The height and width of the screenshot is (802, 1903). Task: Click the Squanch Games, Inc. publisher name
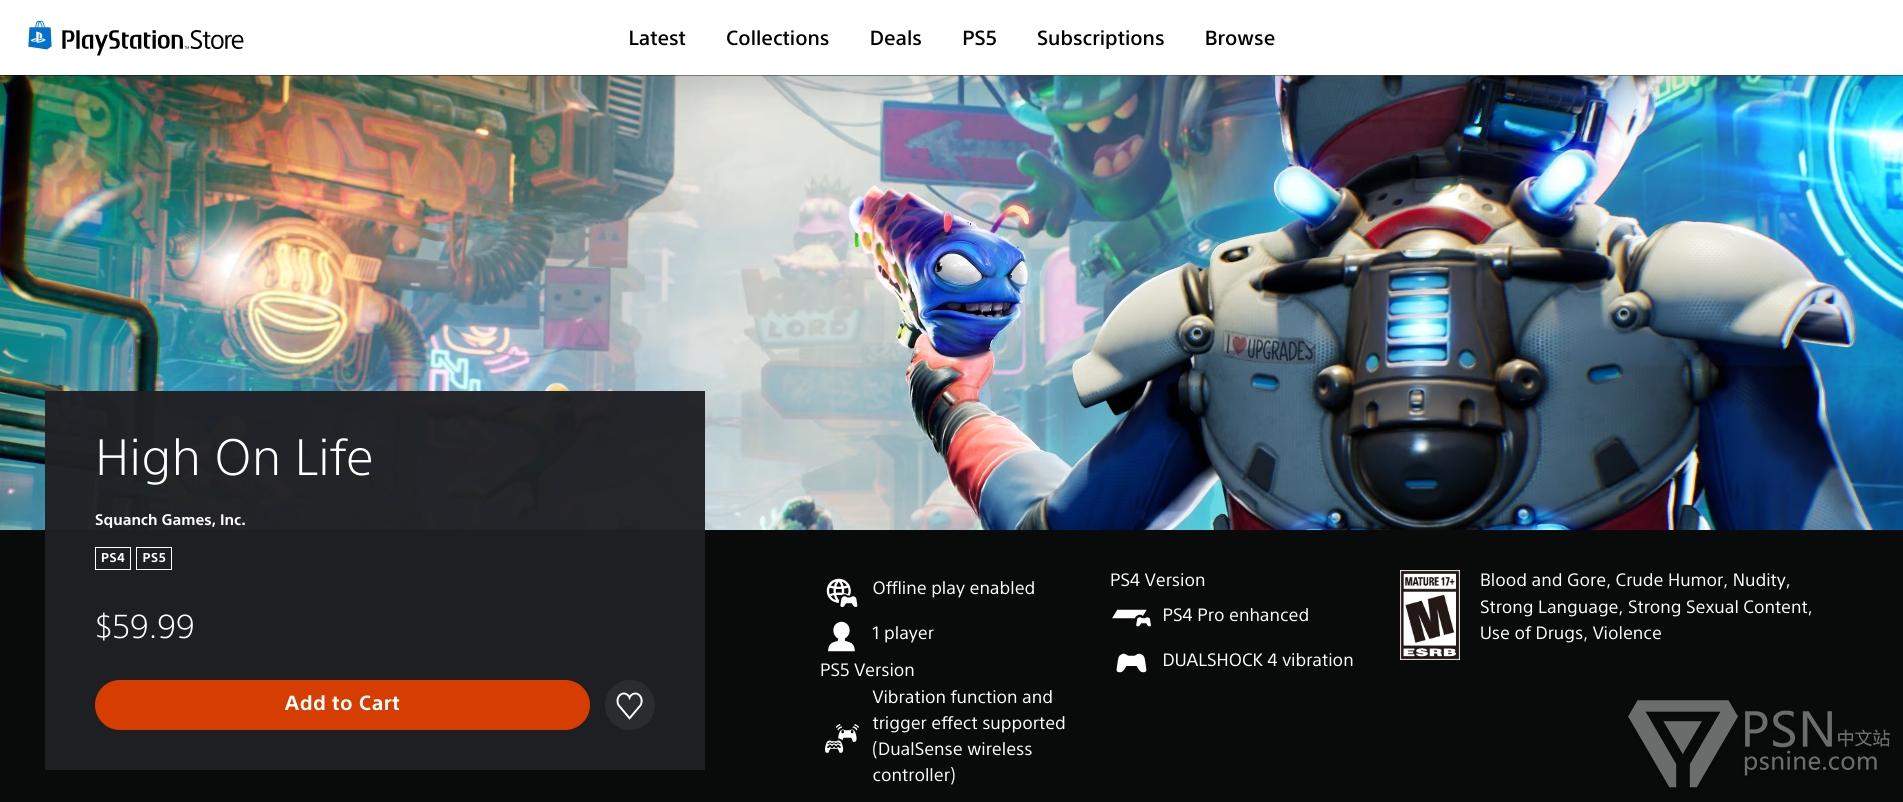click(x=170, y=520)
